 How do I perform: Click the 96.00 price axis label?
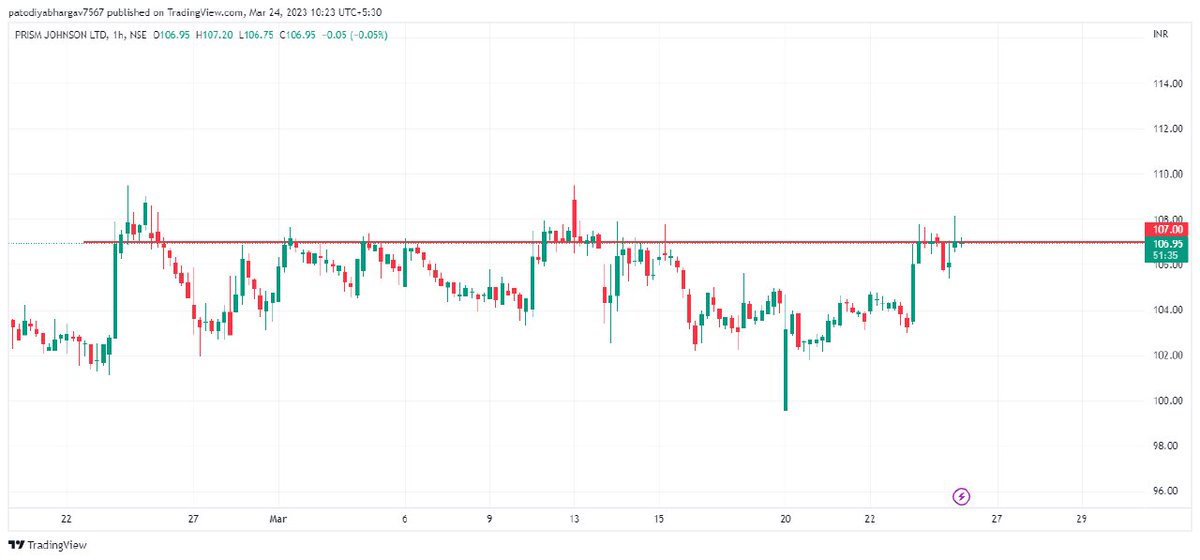point(1168,491)
